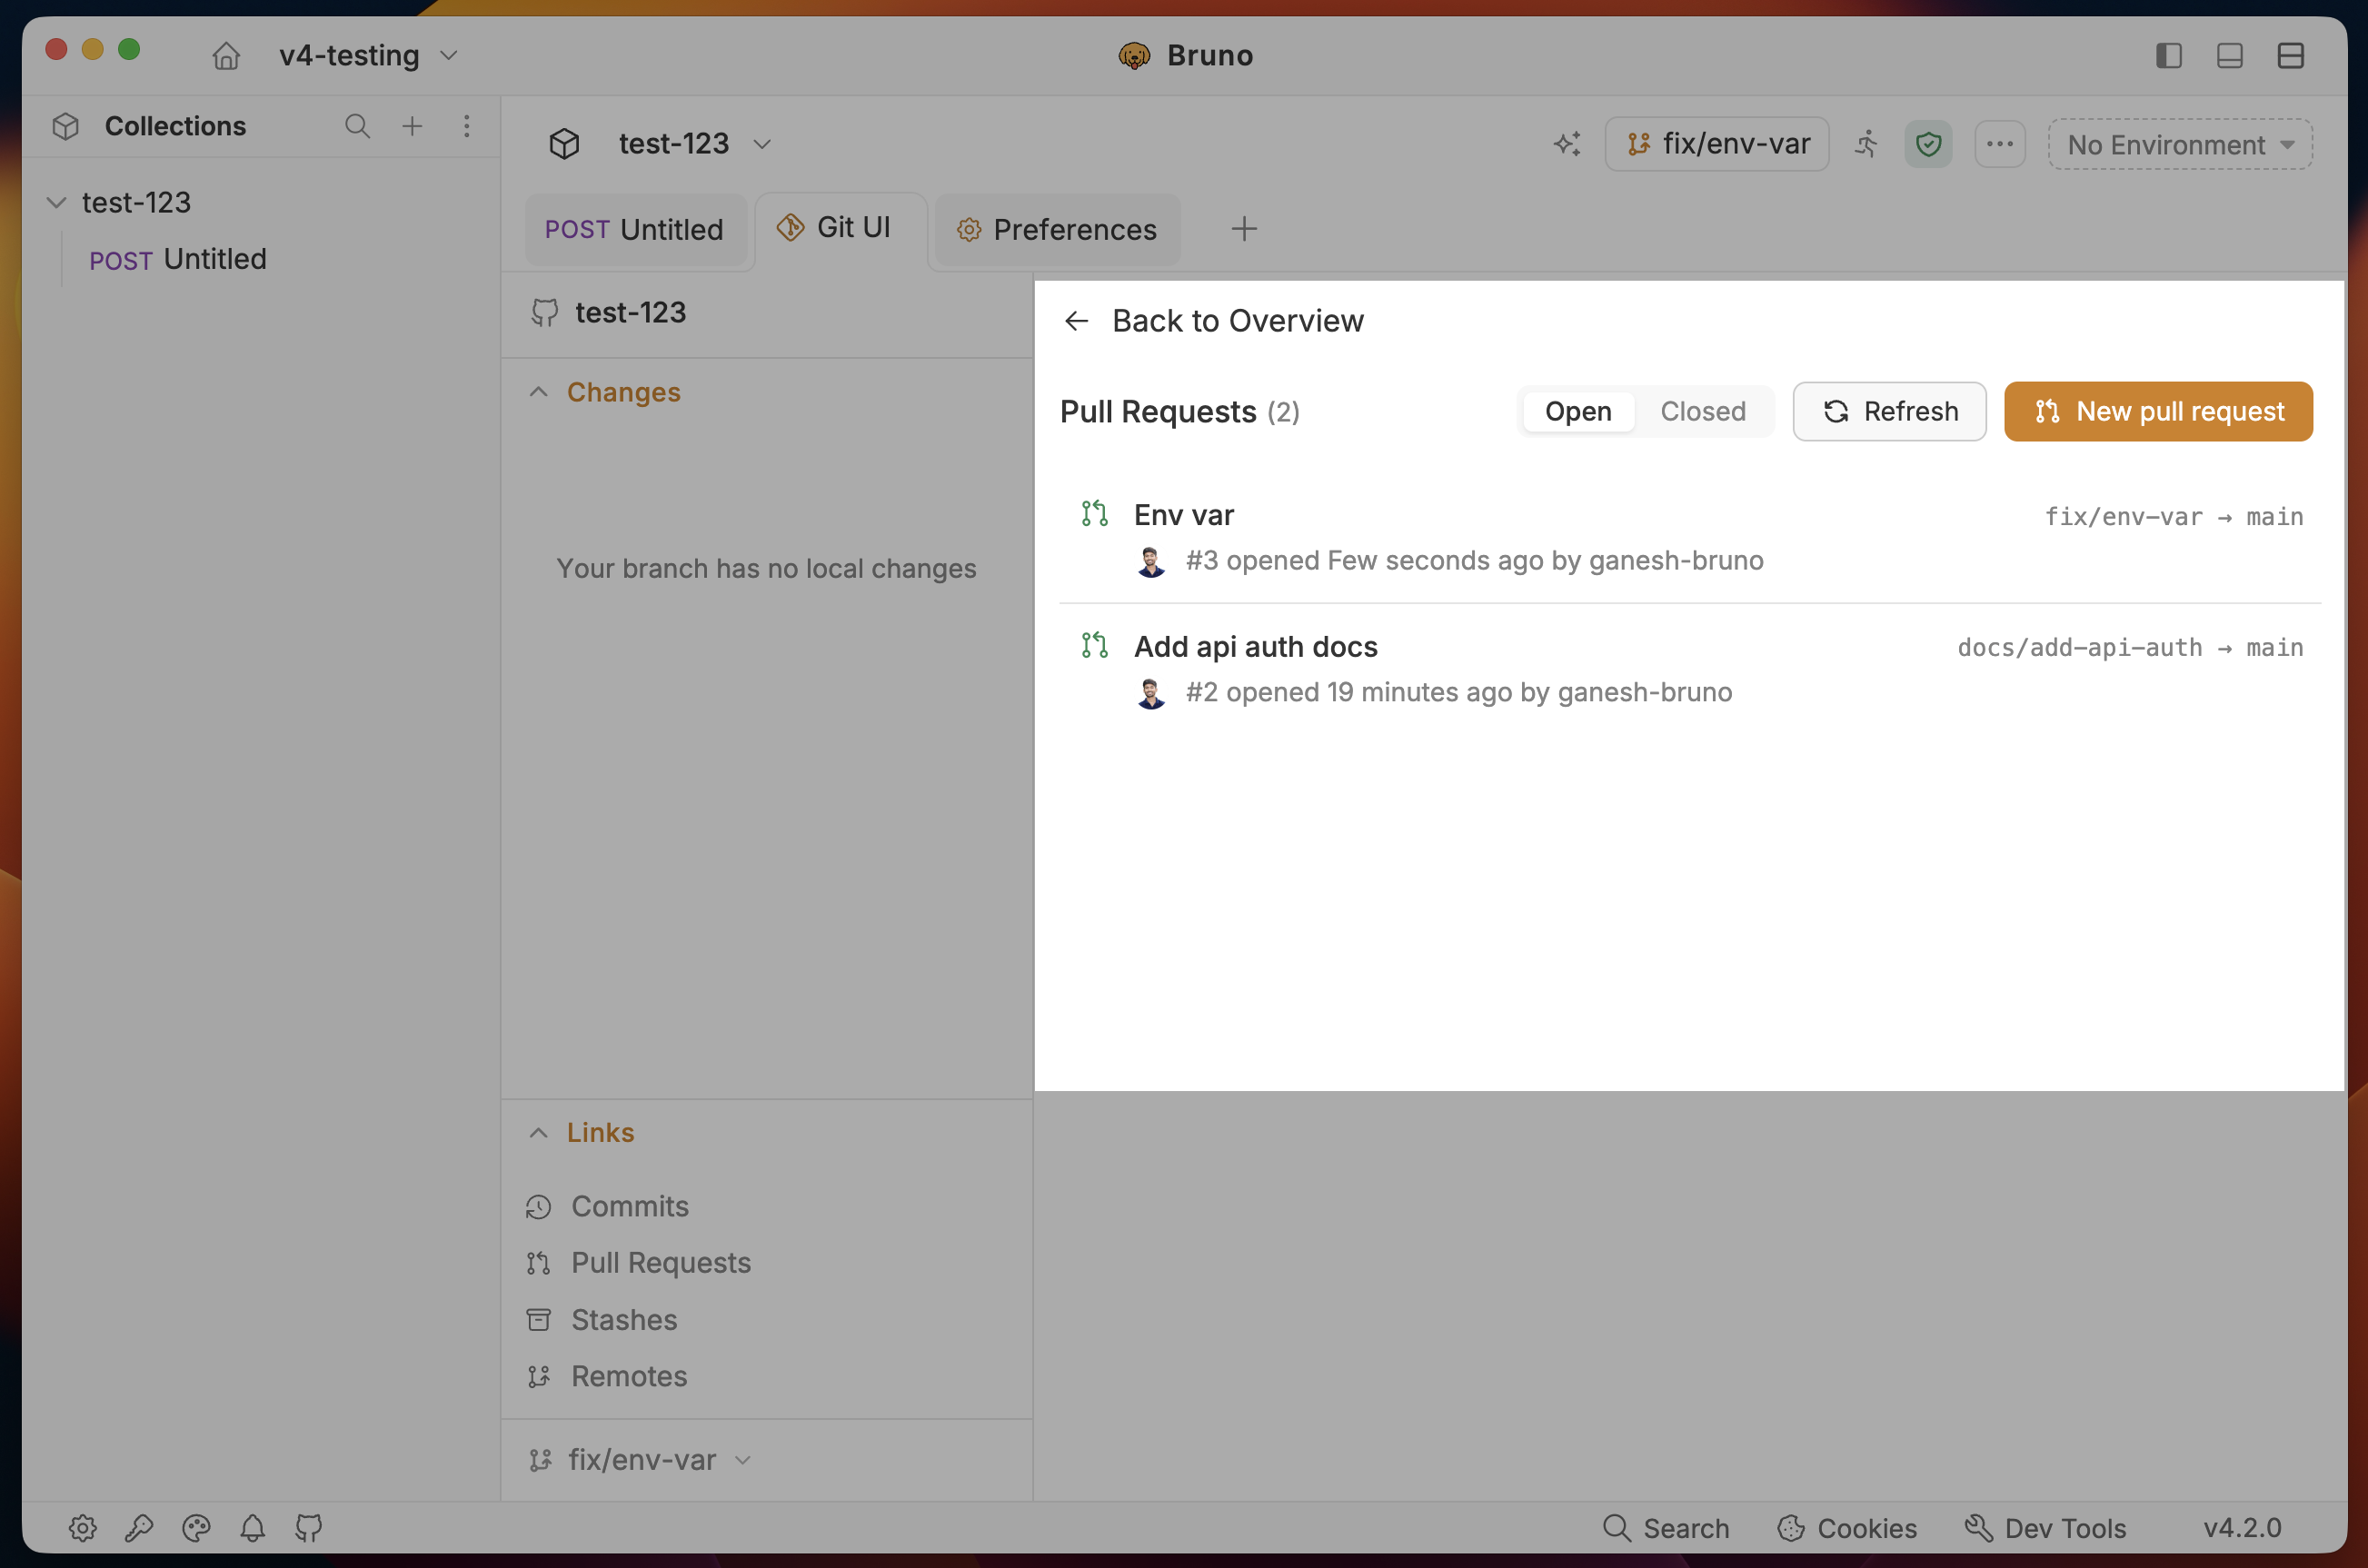Open settings gear in status bar
The image size is (2368, 1568).
(x=83, y=1528)
